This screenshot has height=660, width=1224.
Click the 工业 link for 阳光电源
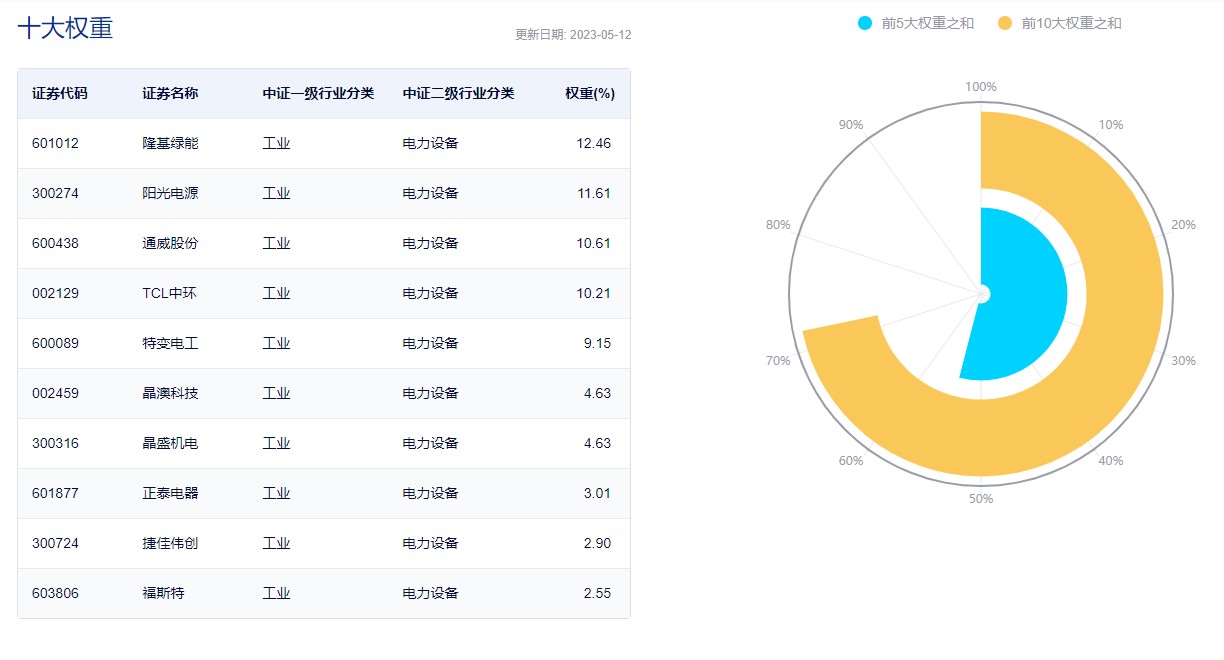click(x=276, y=193)
